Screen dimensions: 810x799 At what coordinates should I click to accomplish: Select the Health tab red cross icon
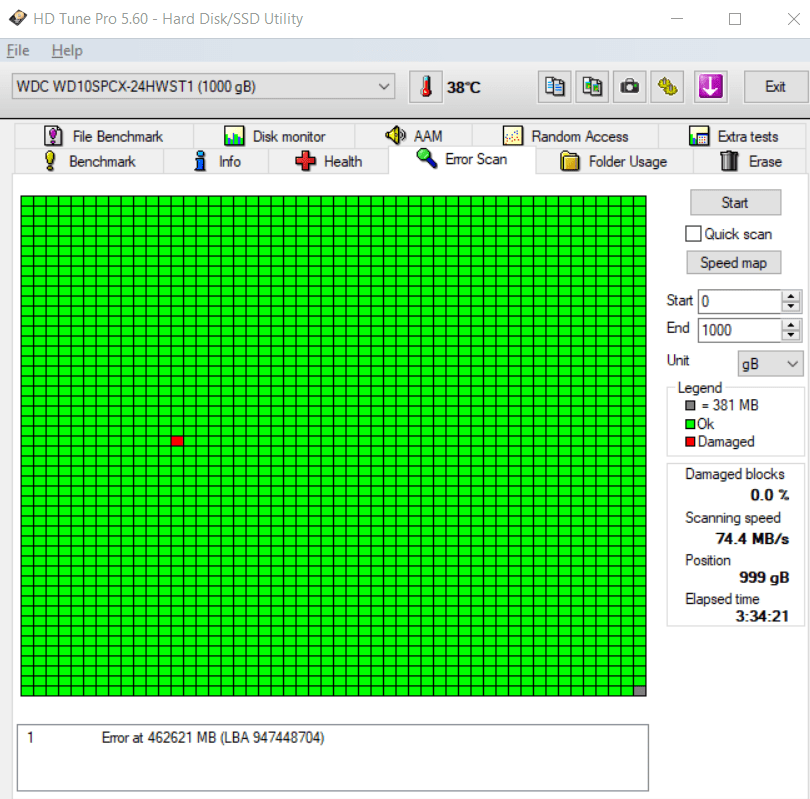(x=305, y=159)
